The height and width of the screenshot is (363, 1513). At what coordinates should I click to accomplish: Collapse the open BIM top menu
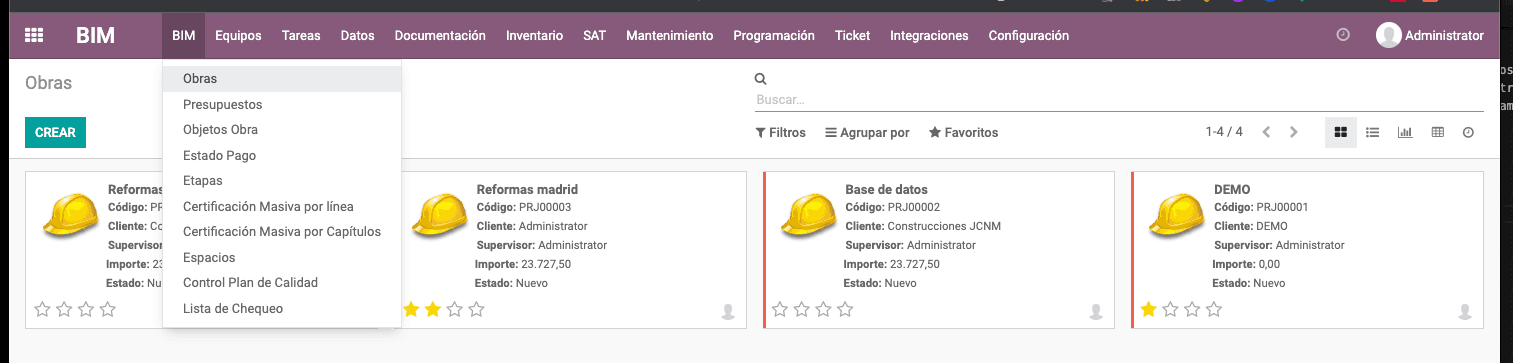tap(183, 35)
